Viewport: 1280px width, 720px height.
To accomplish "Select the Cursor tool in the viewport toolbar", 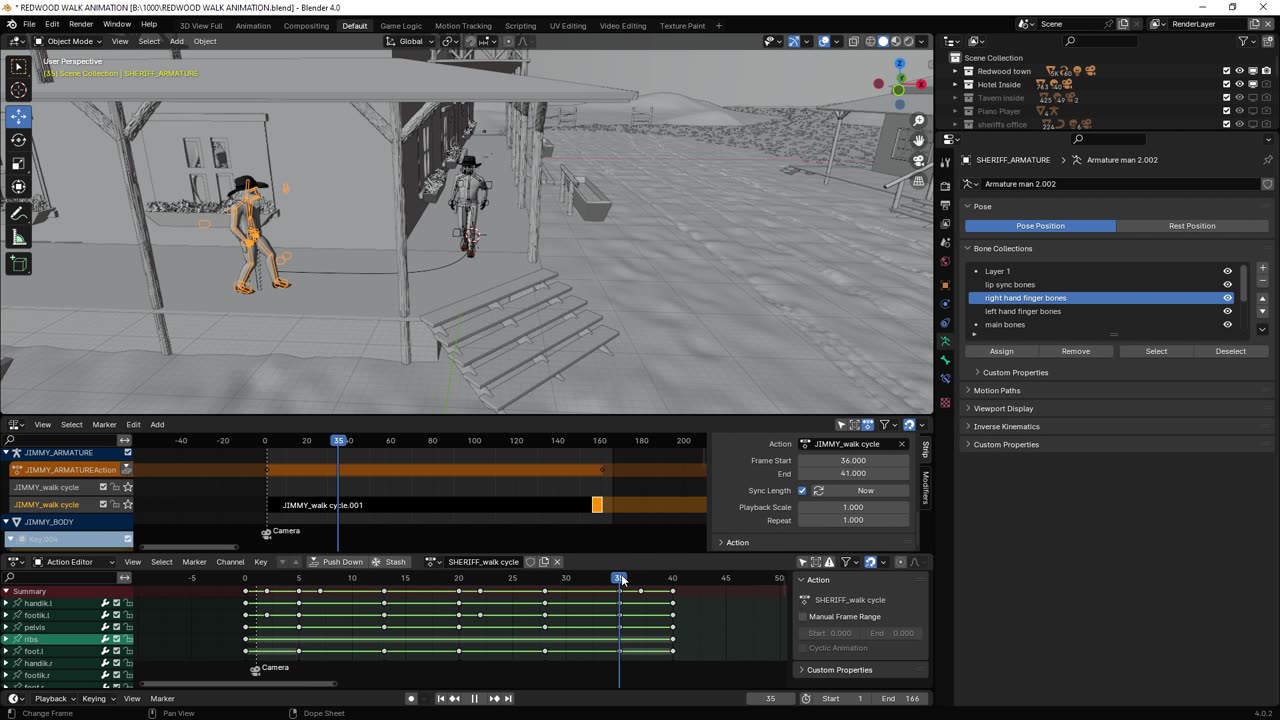I will [18, 91].
